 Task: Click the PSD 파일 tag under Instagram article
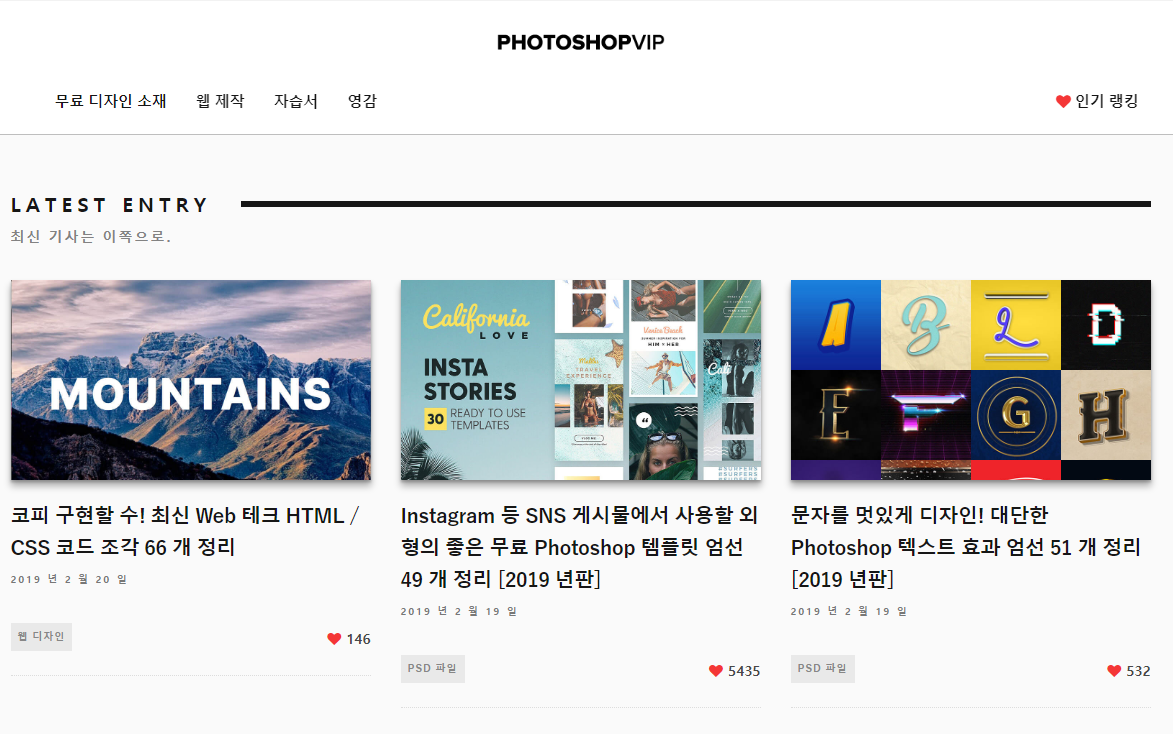click(432, 669)
